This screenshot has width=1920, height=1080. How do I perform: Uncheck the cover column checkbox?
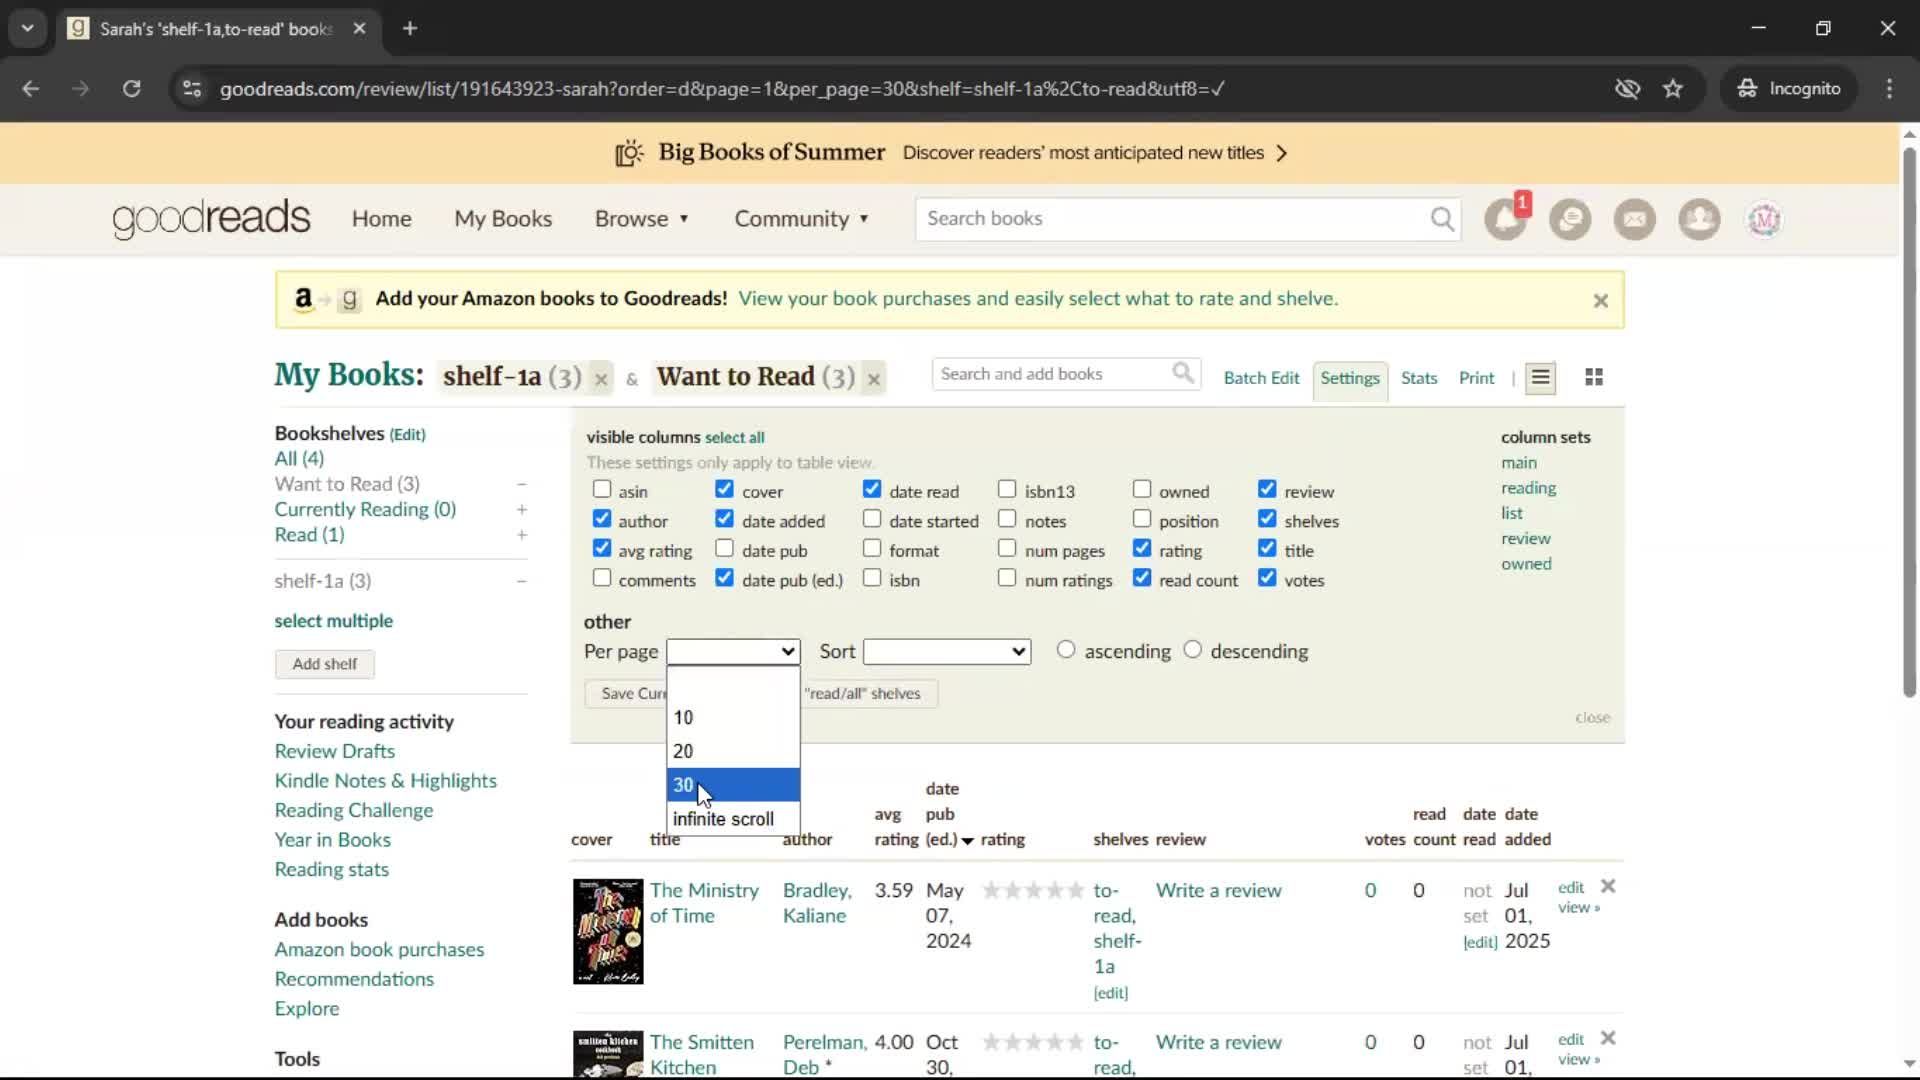click(725, 489)
